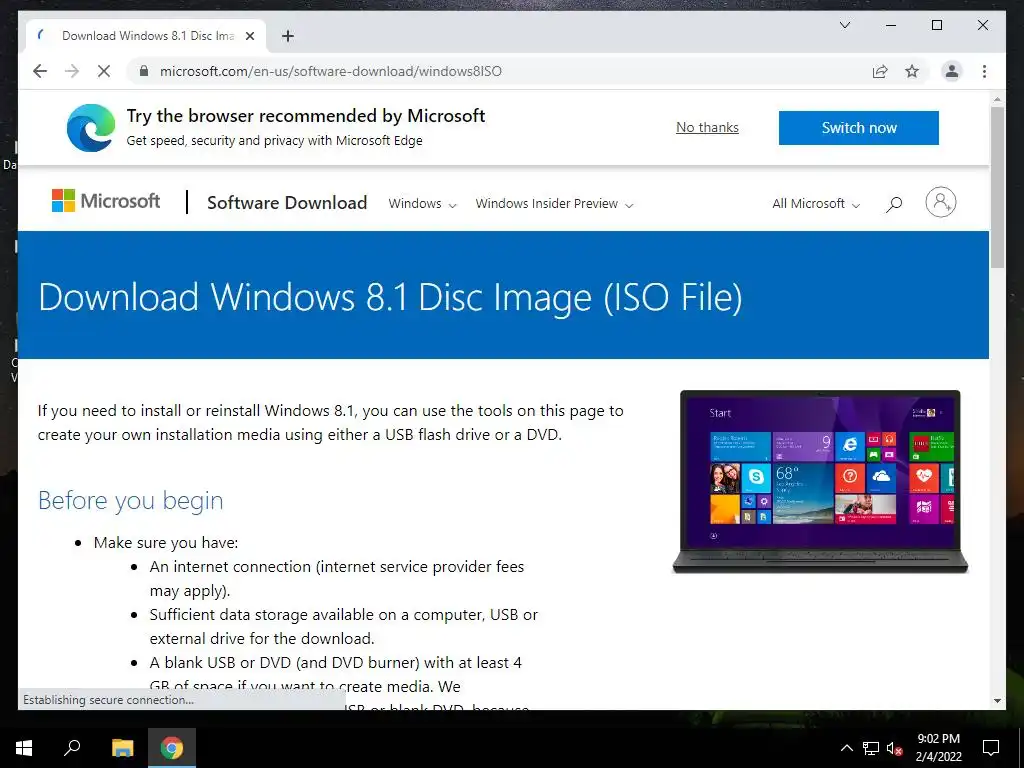The height and width of the screenshot is (768, 1024).
Task: Dismiss the Edge banner with No thanks
Action: click(x=707, y=127)
